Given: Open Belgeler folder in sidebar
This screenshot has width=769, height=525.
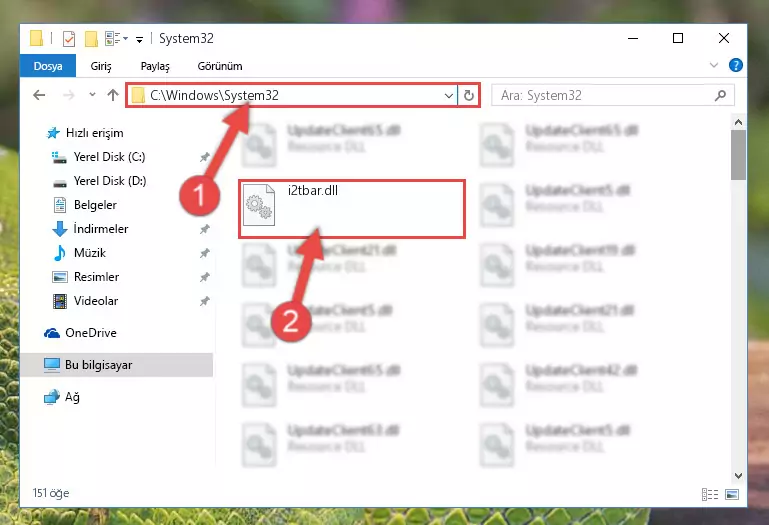Looking at the screenshot, I should pos(95,205).
